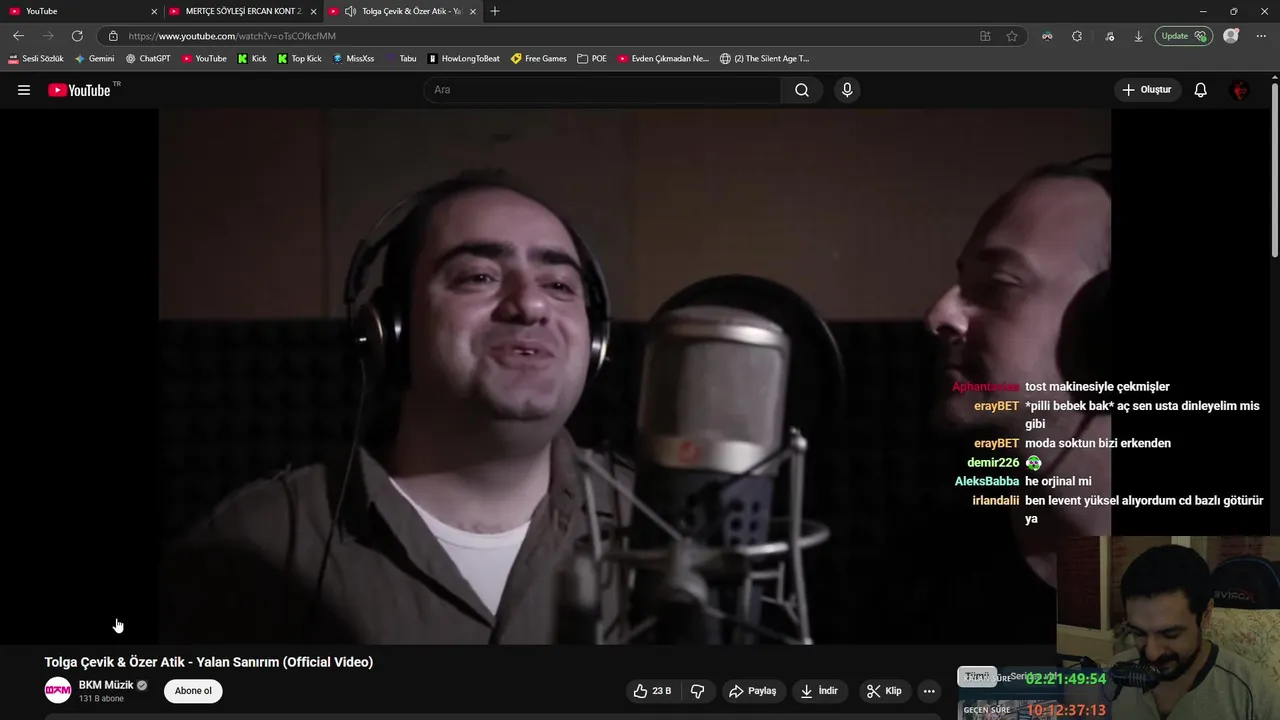Open HowLongToBeat bookmark
1280x720 pixels.
click(463, 59)
